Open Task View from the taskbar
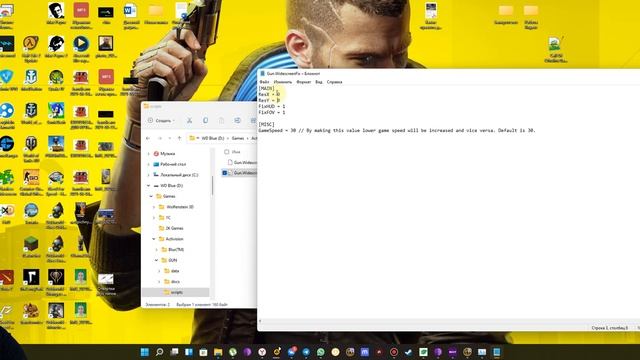The height and width of the screenshot is (360, 640). [x=174, y=352]
